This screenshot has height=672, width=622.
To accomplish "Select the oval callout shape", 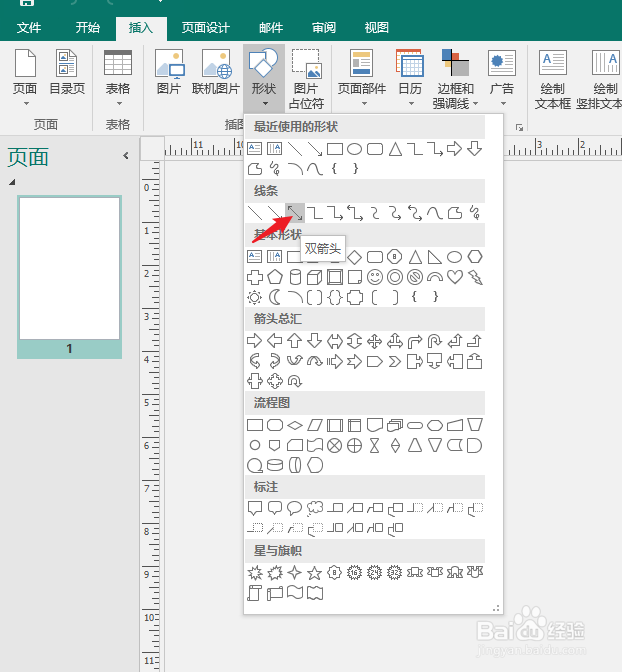I will (295, 508).
